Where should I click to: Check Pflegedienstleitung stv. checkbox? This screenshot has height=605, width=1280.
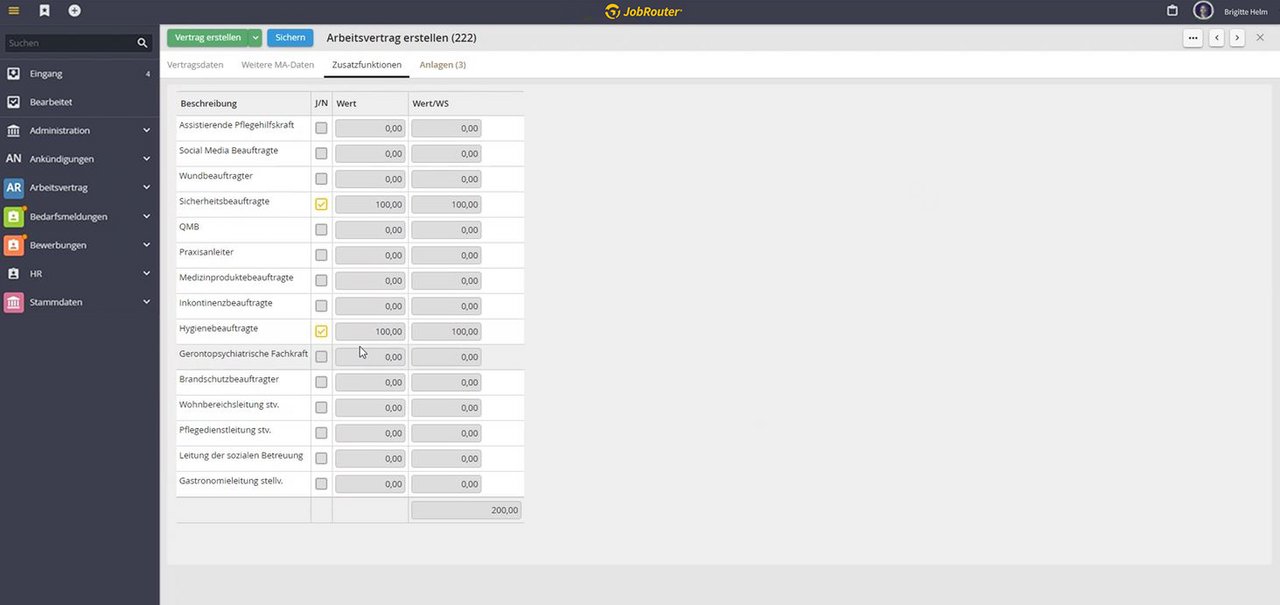(x=321, y=433)
